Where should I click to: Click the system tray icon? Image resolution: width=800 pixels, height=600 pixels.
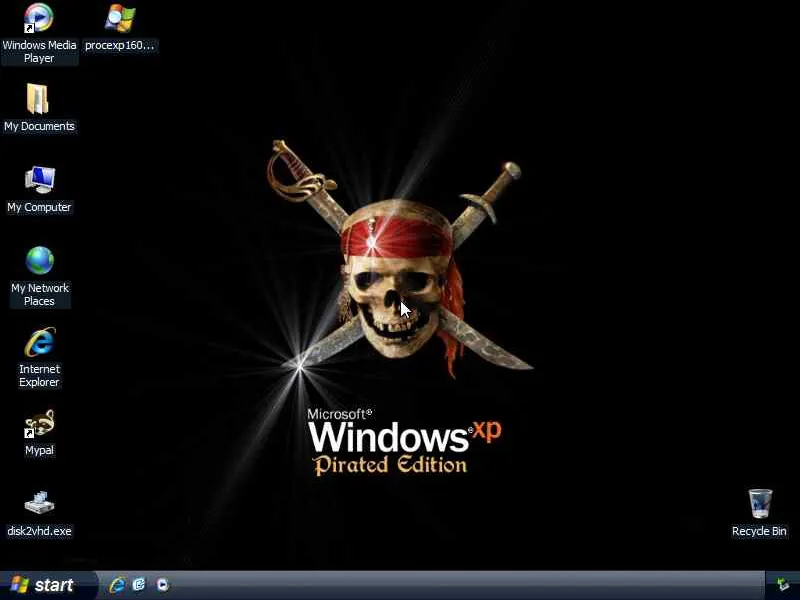click(x=782, y=585)
